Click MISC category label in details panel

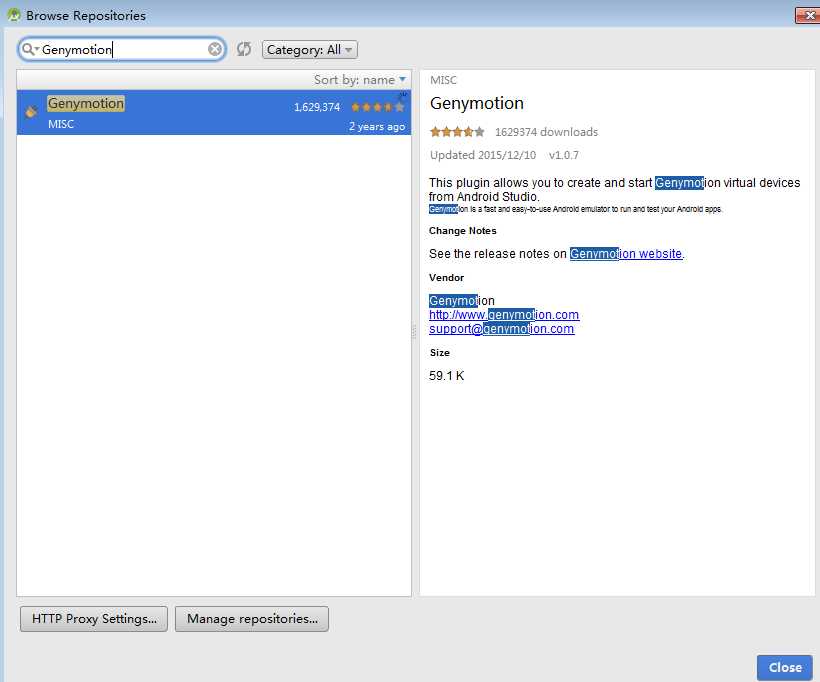click(443, 80)
